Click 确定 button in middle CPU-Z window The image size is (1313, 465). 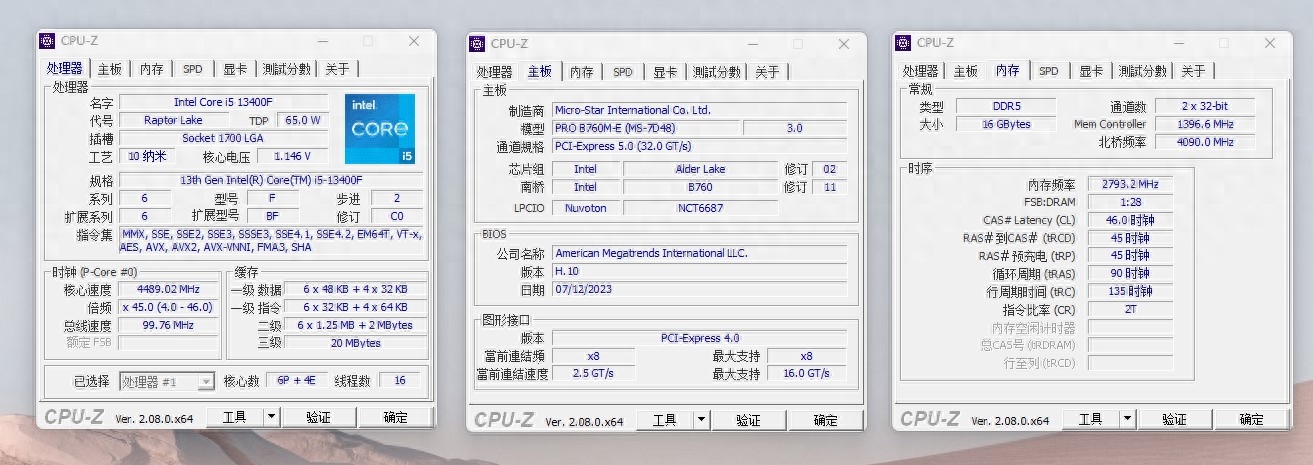(x=825, y=420)
